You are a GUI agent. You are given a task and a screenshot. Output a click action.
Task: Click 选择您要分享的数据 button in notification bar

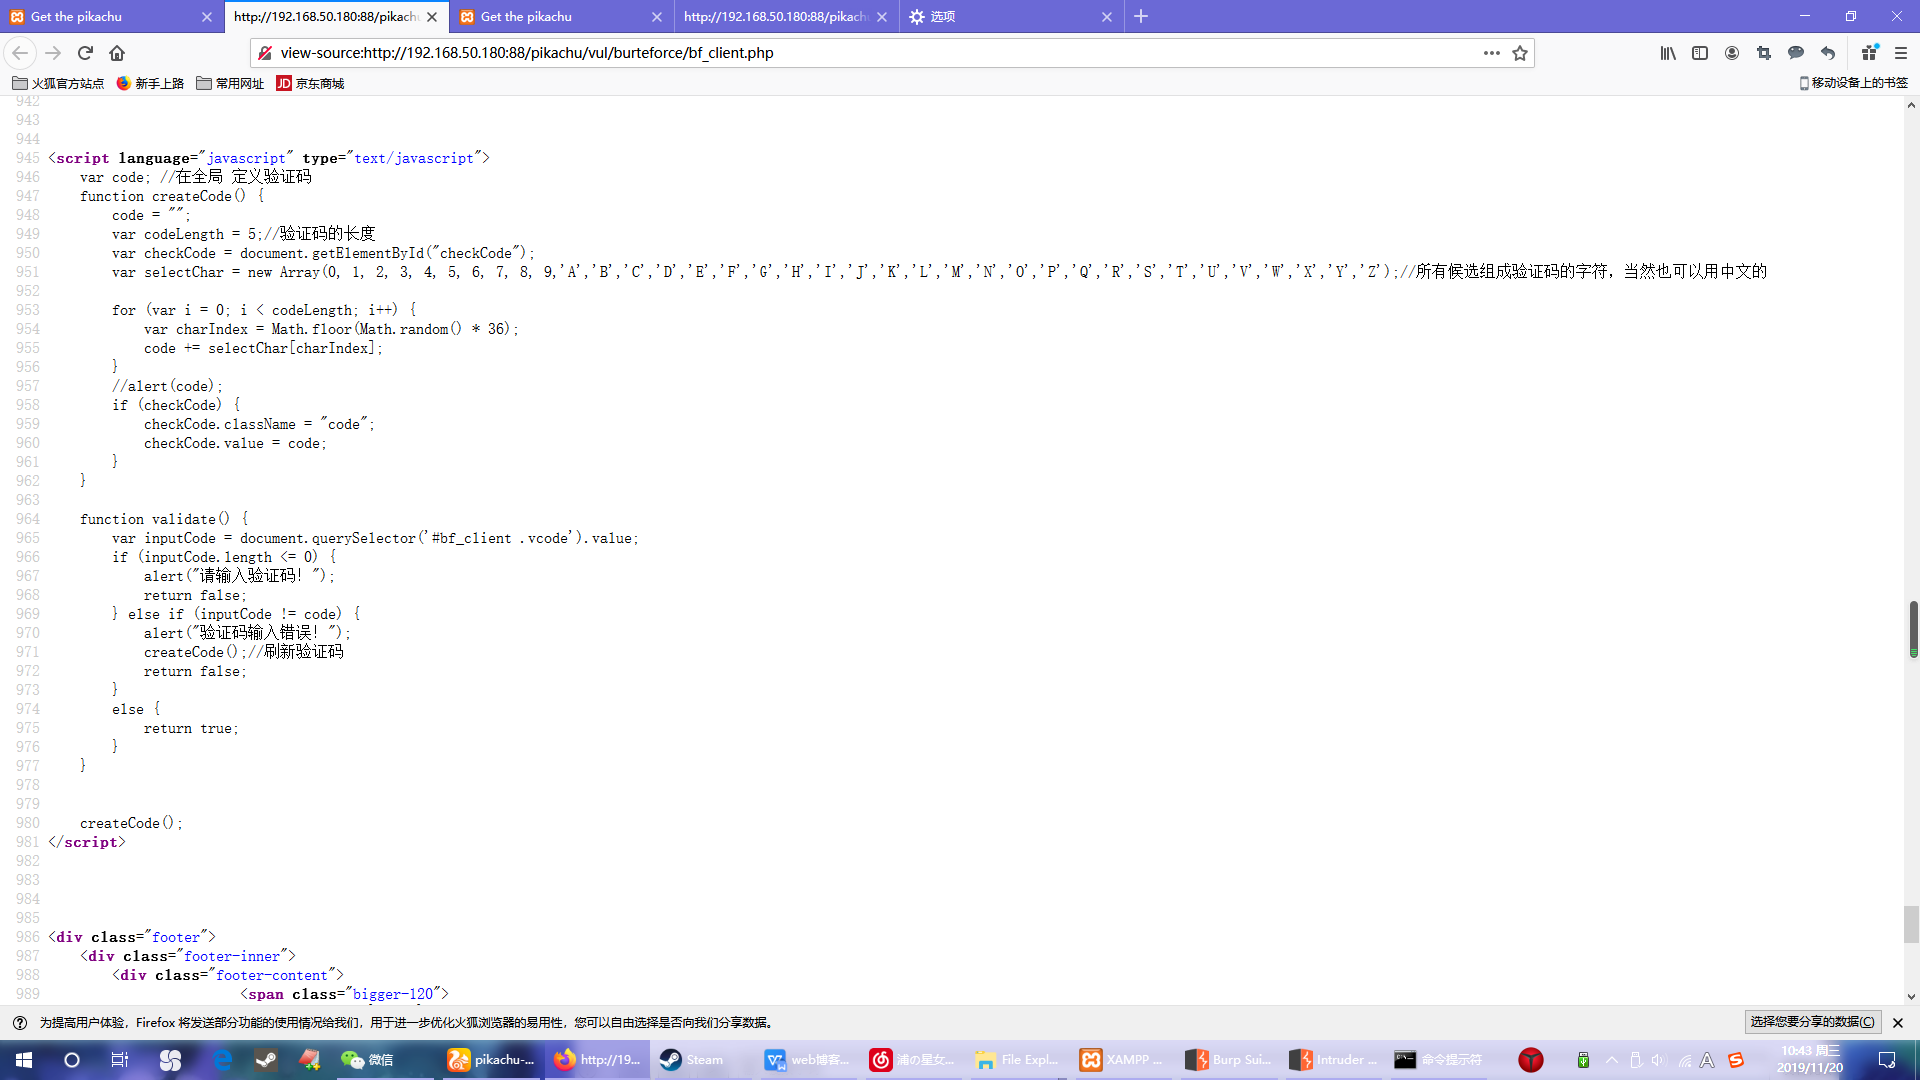(1812, 1022)
